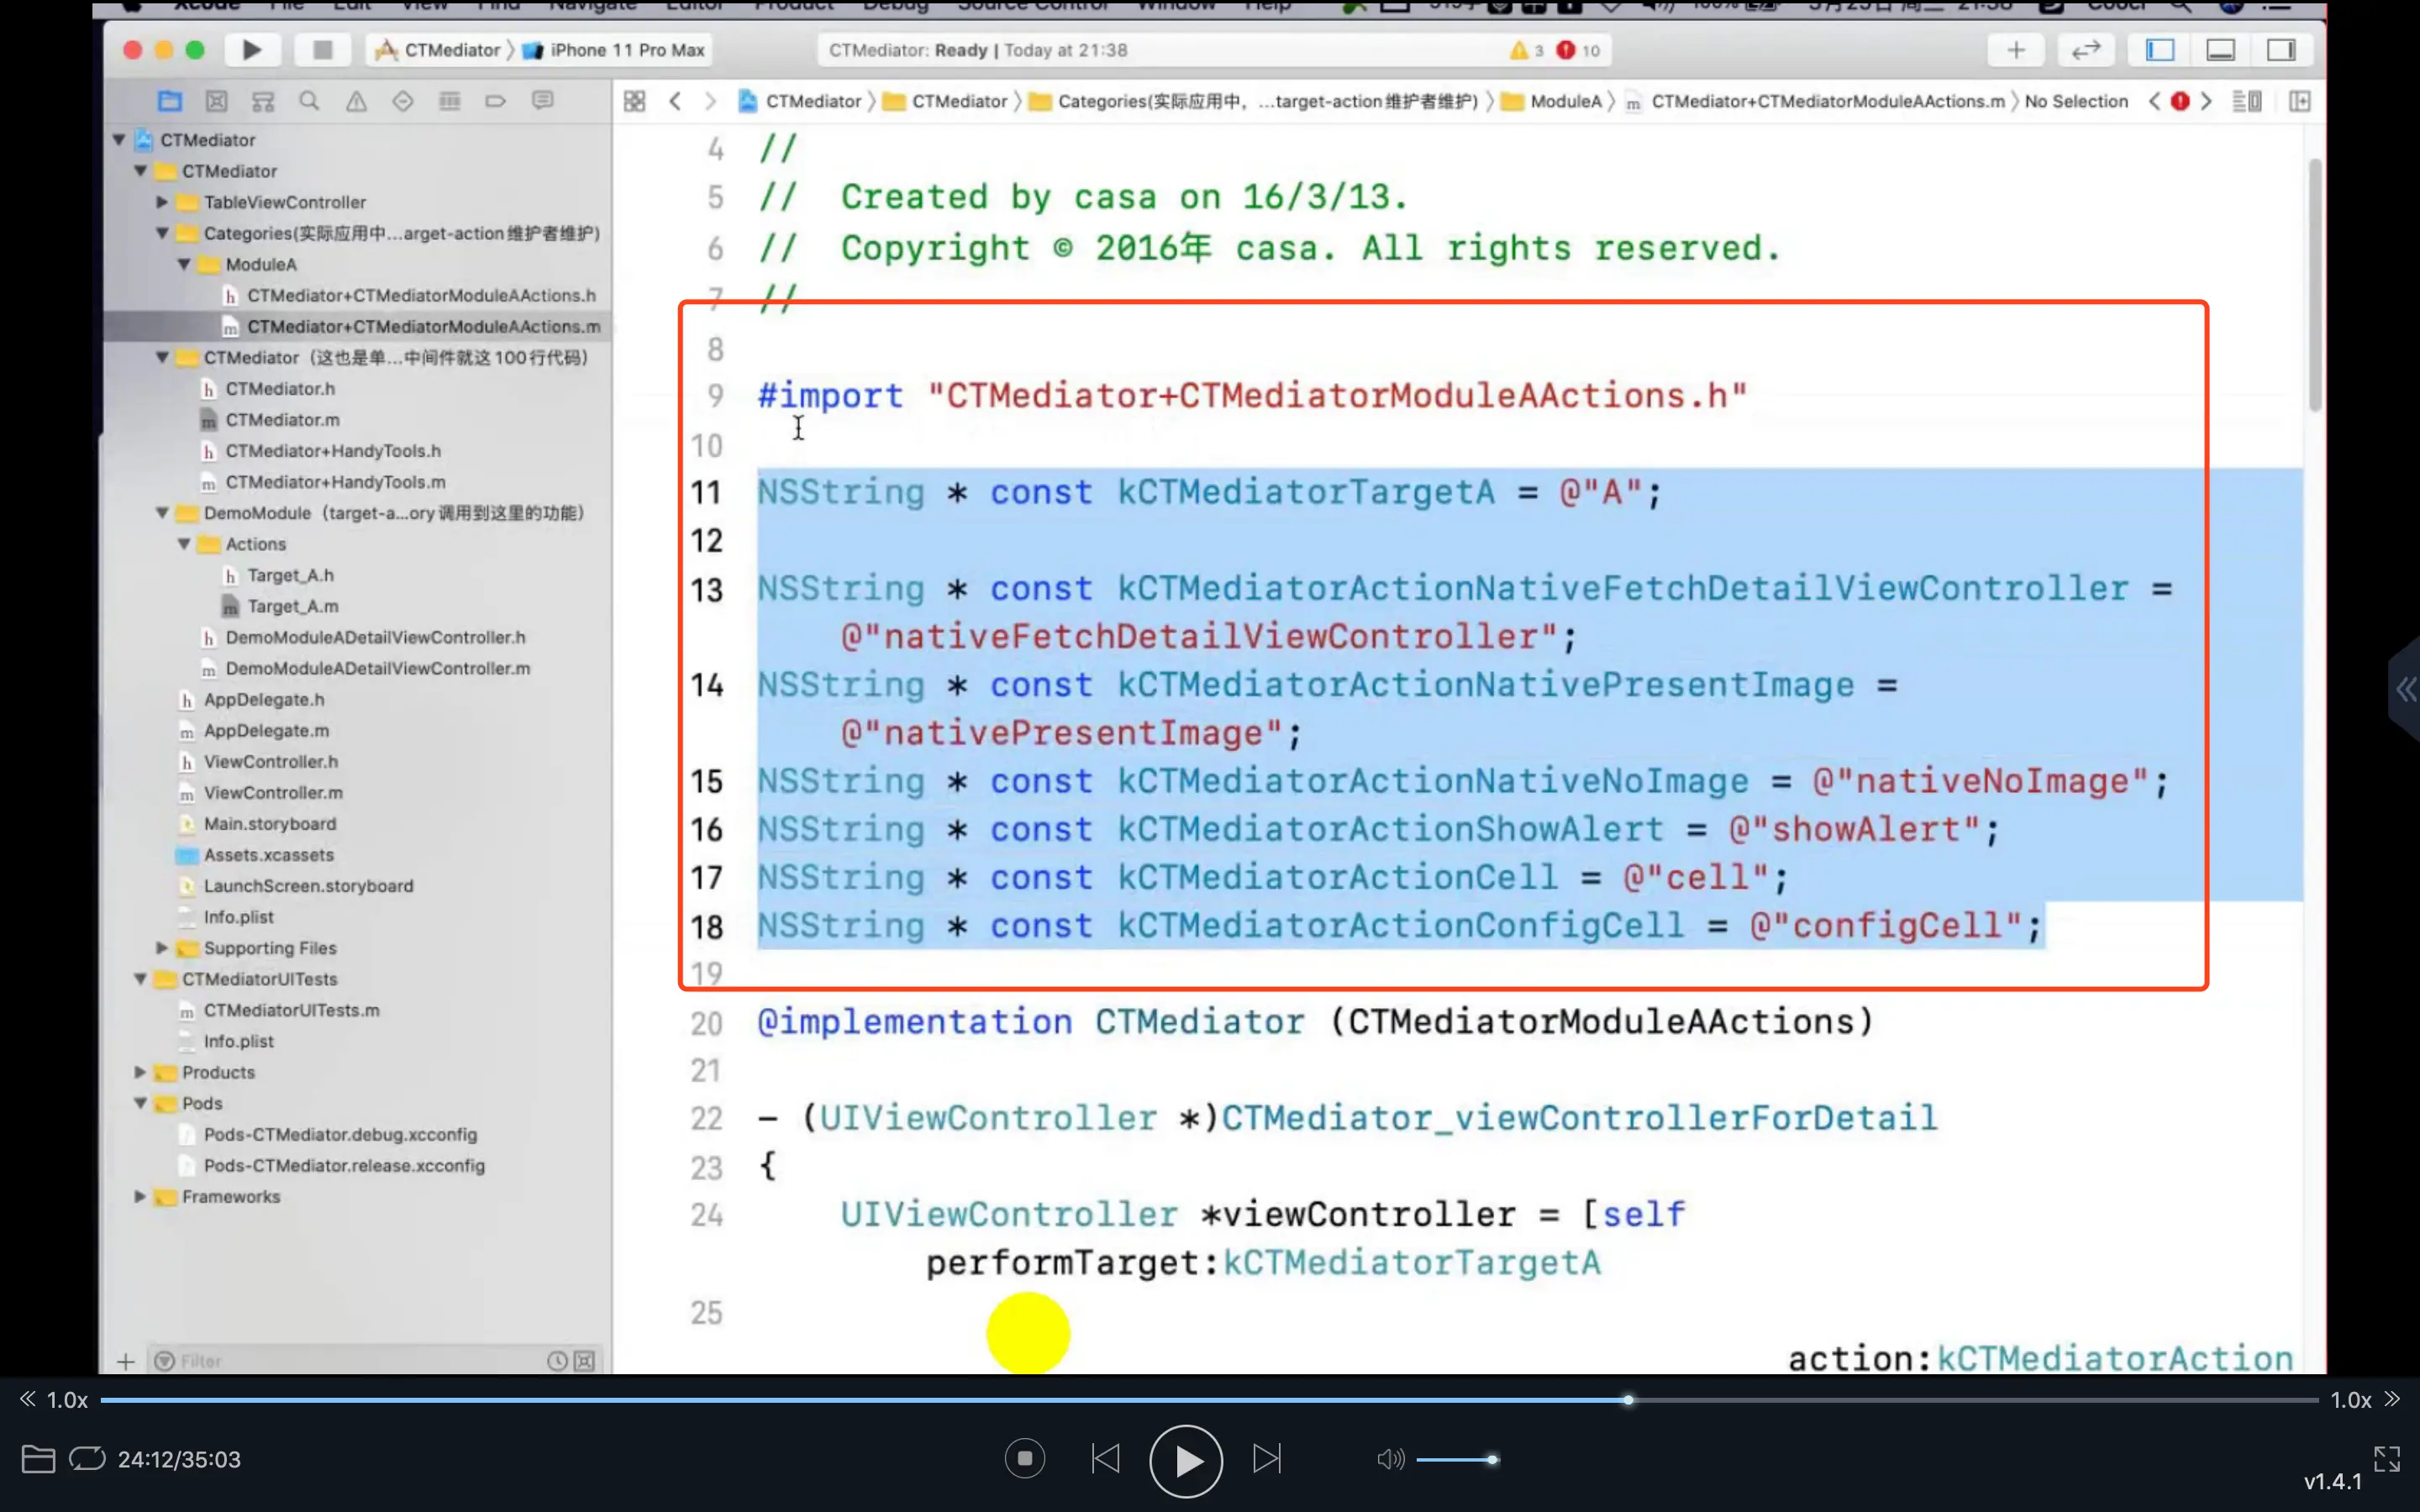Open the Issue navigator warning icon
The image size is (2420, 1512).
[x=356, y=101]
